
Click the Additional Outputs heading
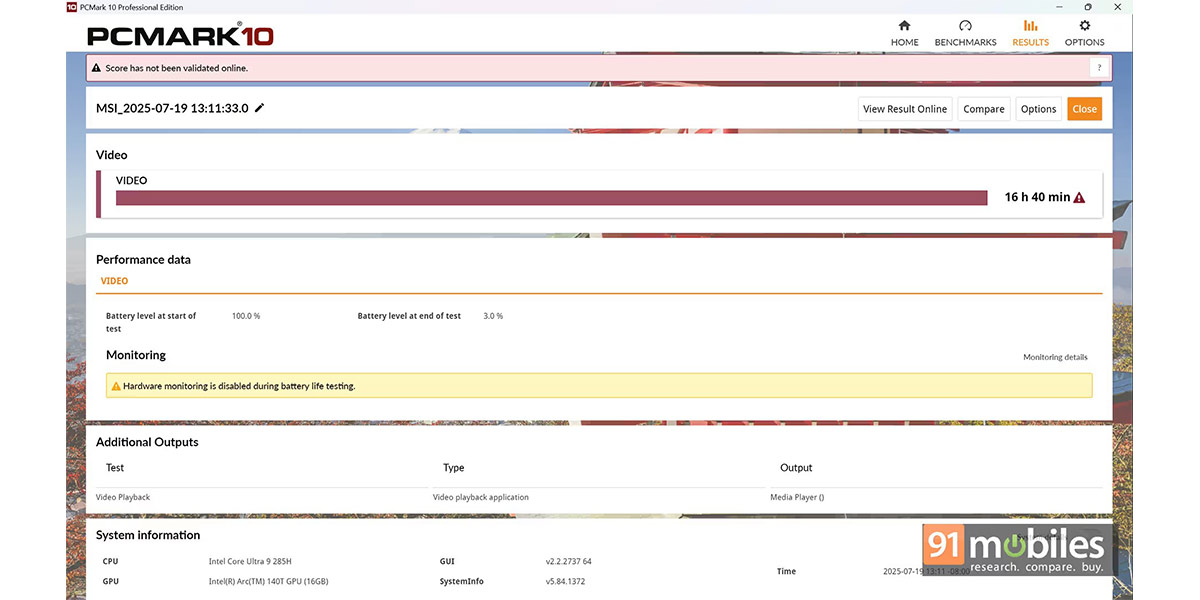point(147,442)
